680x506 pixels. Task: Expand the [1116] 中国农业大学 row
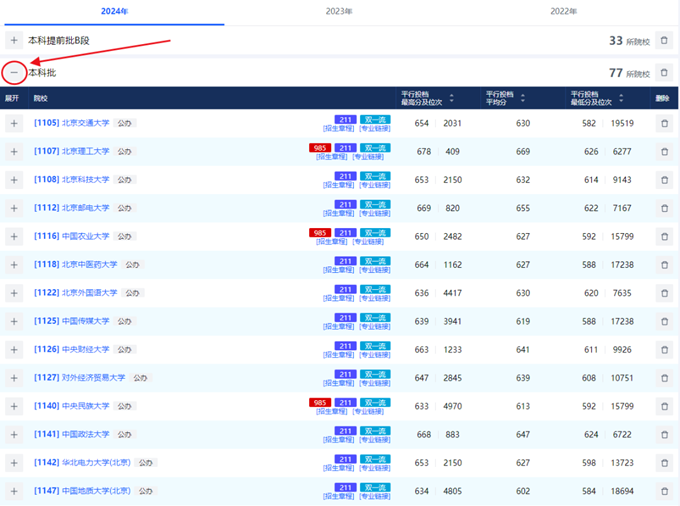14,236
